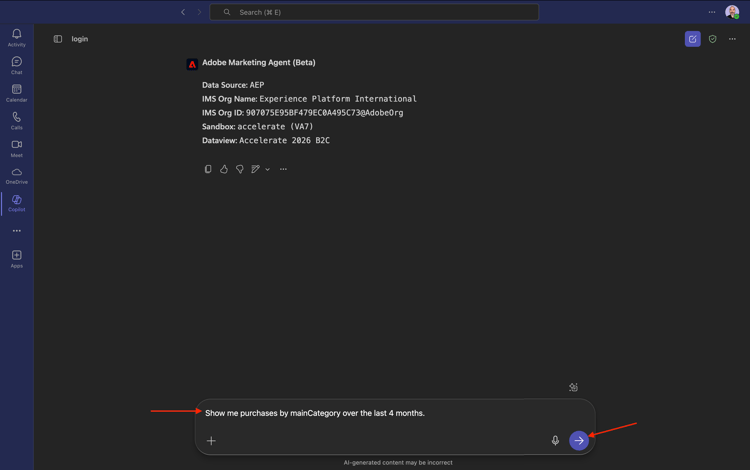Click the Search box at top

click(374, 12)
